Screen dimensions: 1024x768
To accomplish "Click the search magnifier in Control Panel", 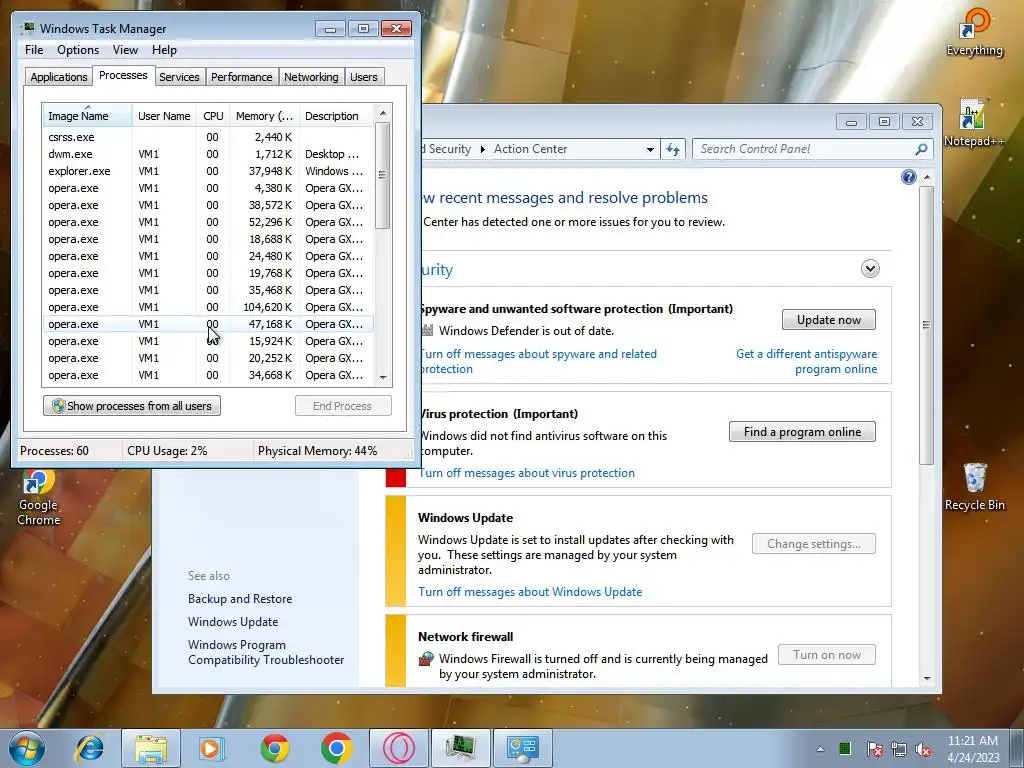I will pos(921,149).
